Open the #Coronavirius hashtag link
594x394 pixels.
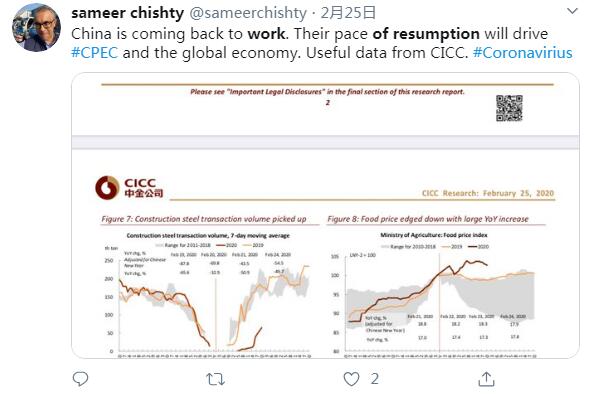point(523,53)
